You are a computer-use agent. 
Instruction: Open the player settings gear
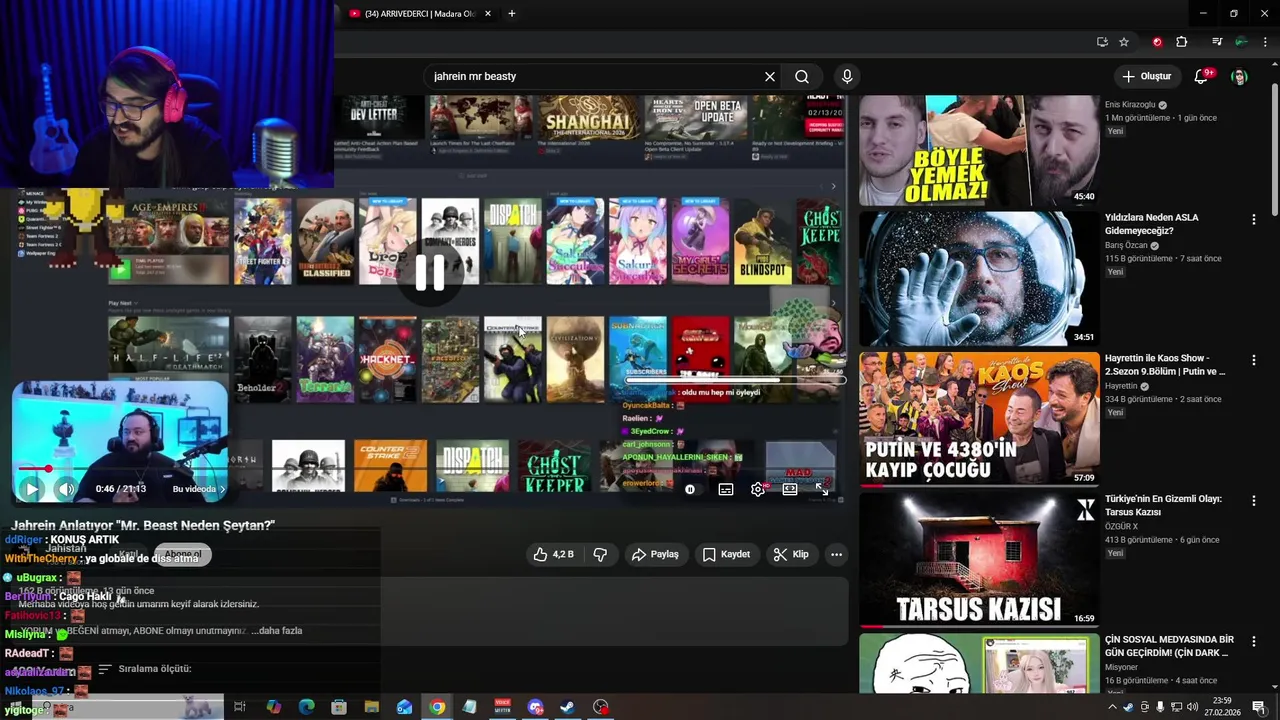click(x=758, y=489)
